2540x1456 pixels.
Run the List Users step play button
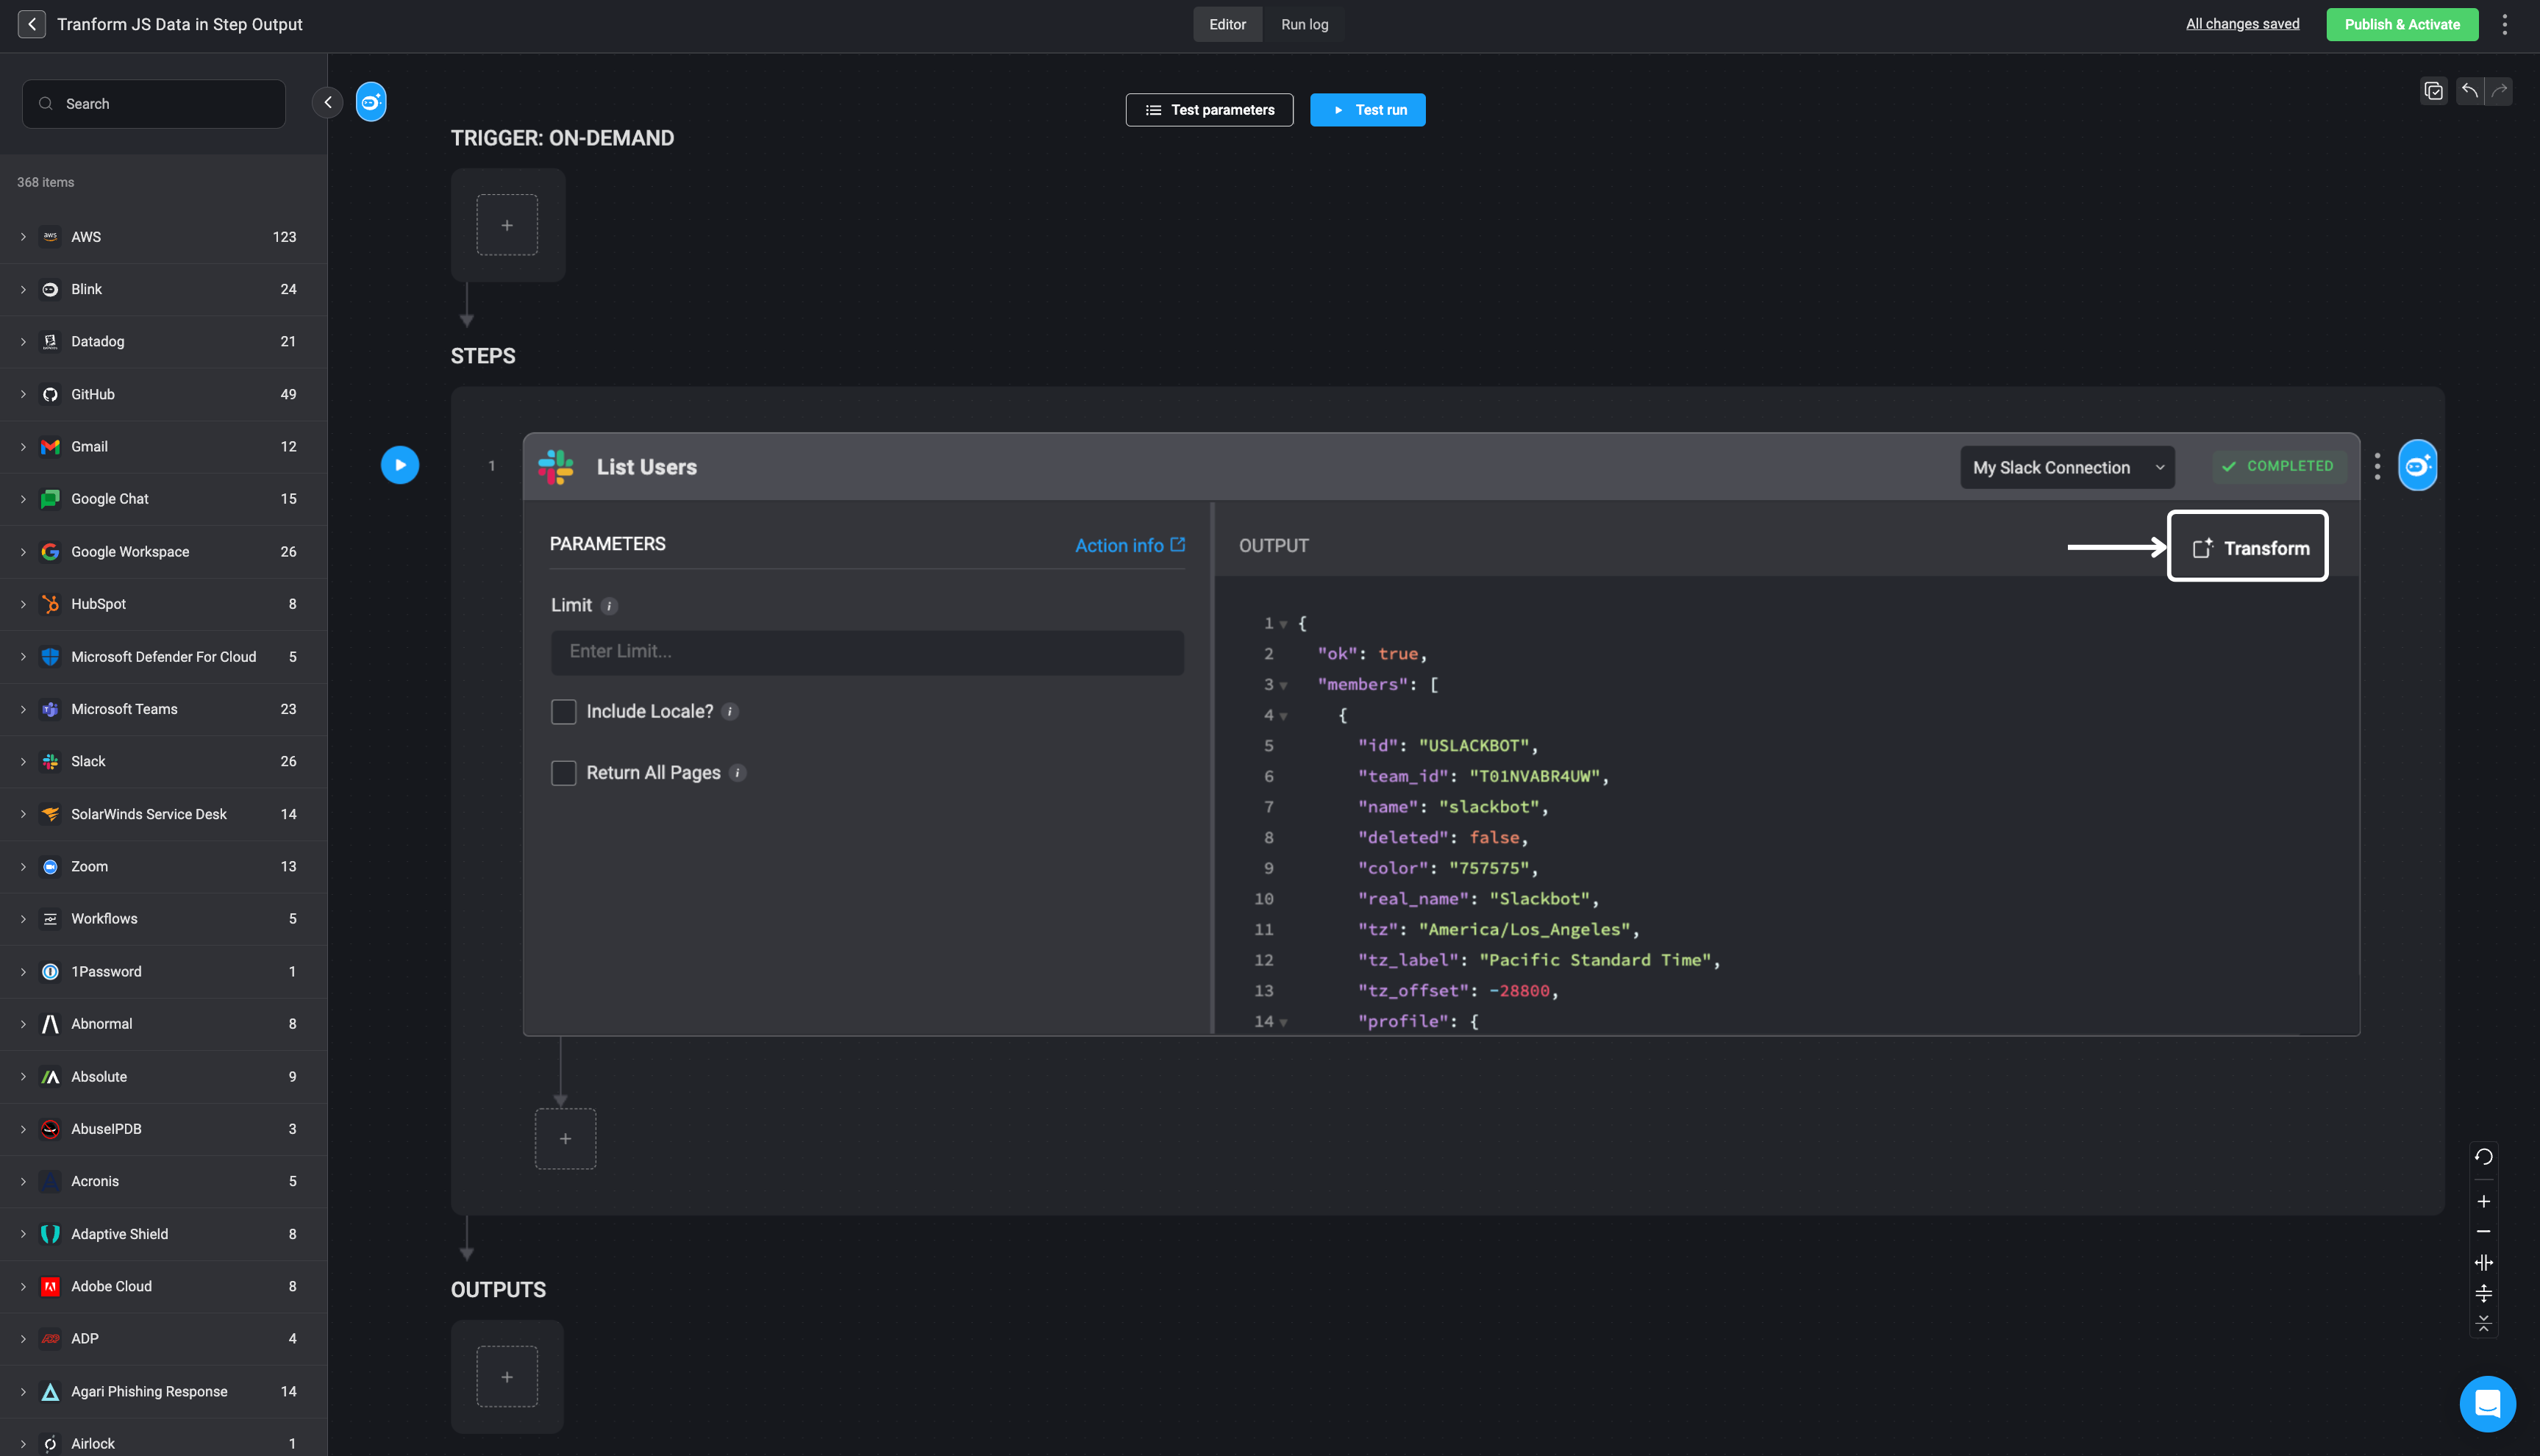point(399,465)
